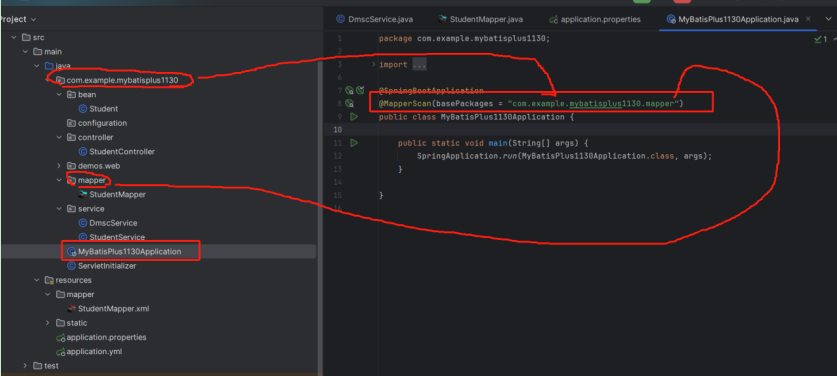Click the application.yml file icon
837x376 pixels.
click(60, 352)
